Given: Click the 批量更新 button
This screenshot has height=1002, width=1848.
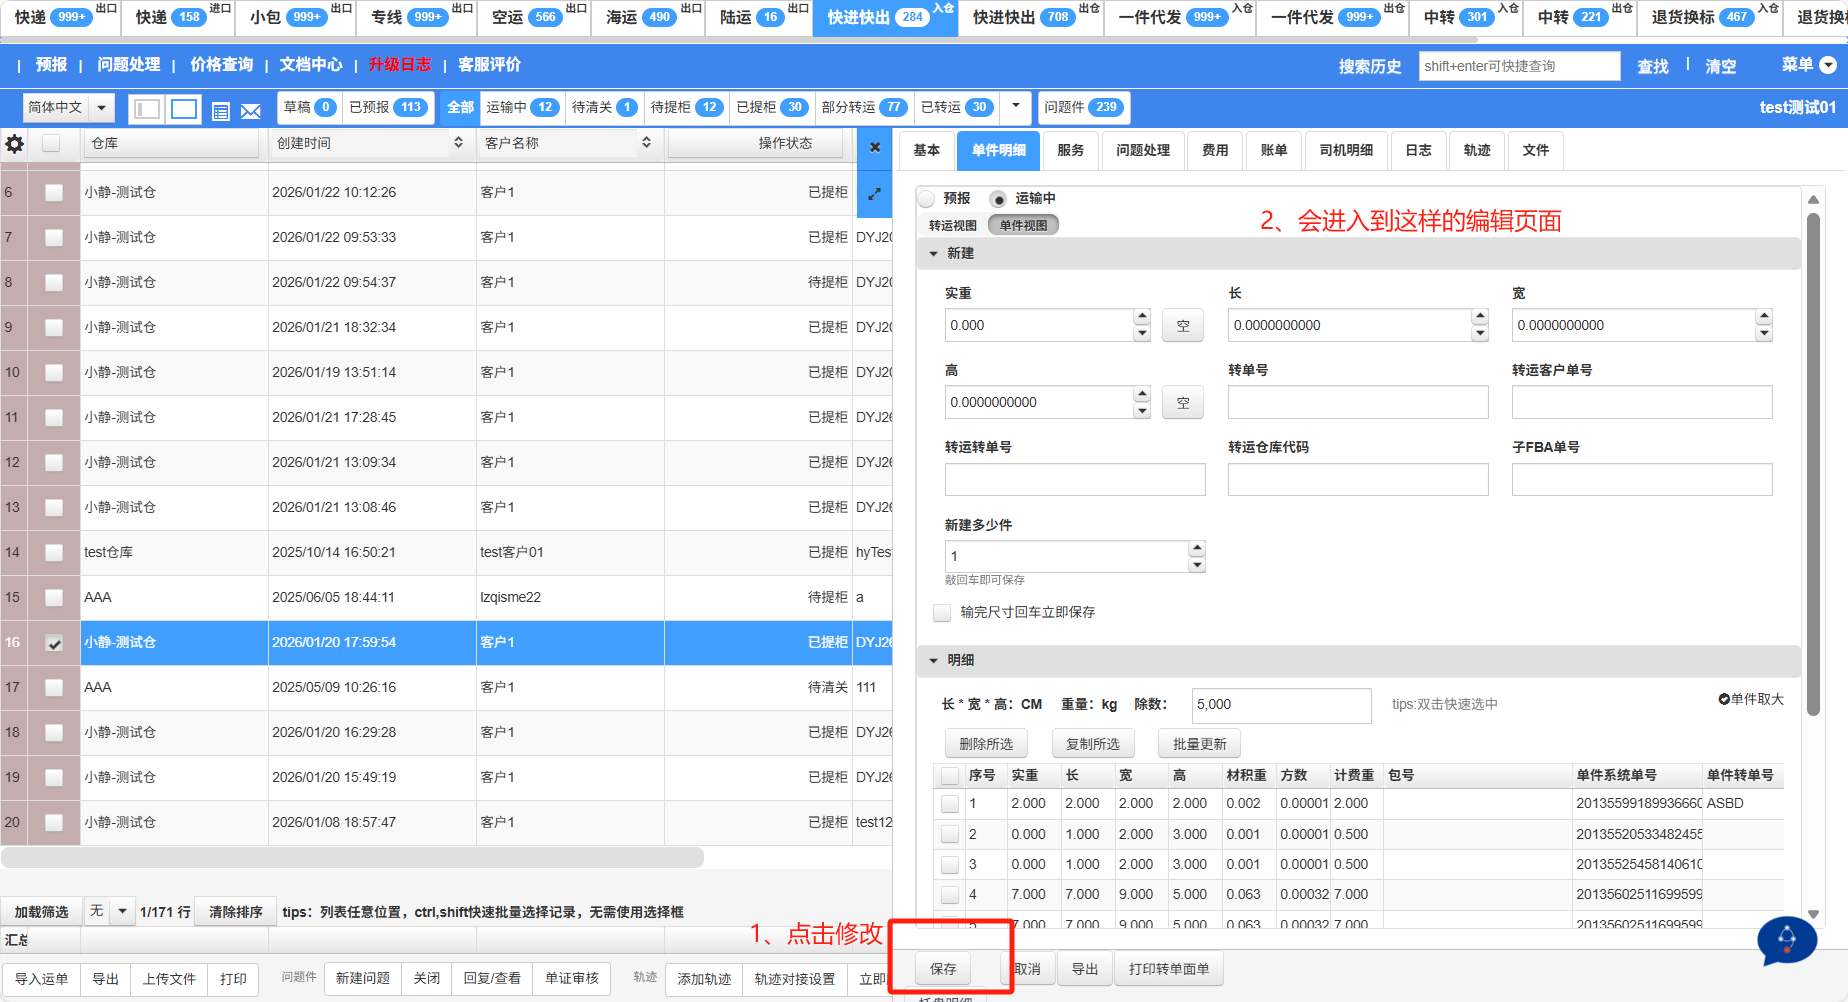Looking at the screenshot, I should click(x=1199, y=744).
